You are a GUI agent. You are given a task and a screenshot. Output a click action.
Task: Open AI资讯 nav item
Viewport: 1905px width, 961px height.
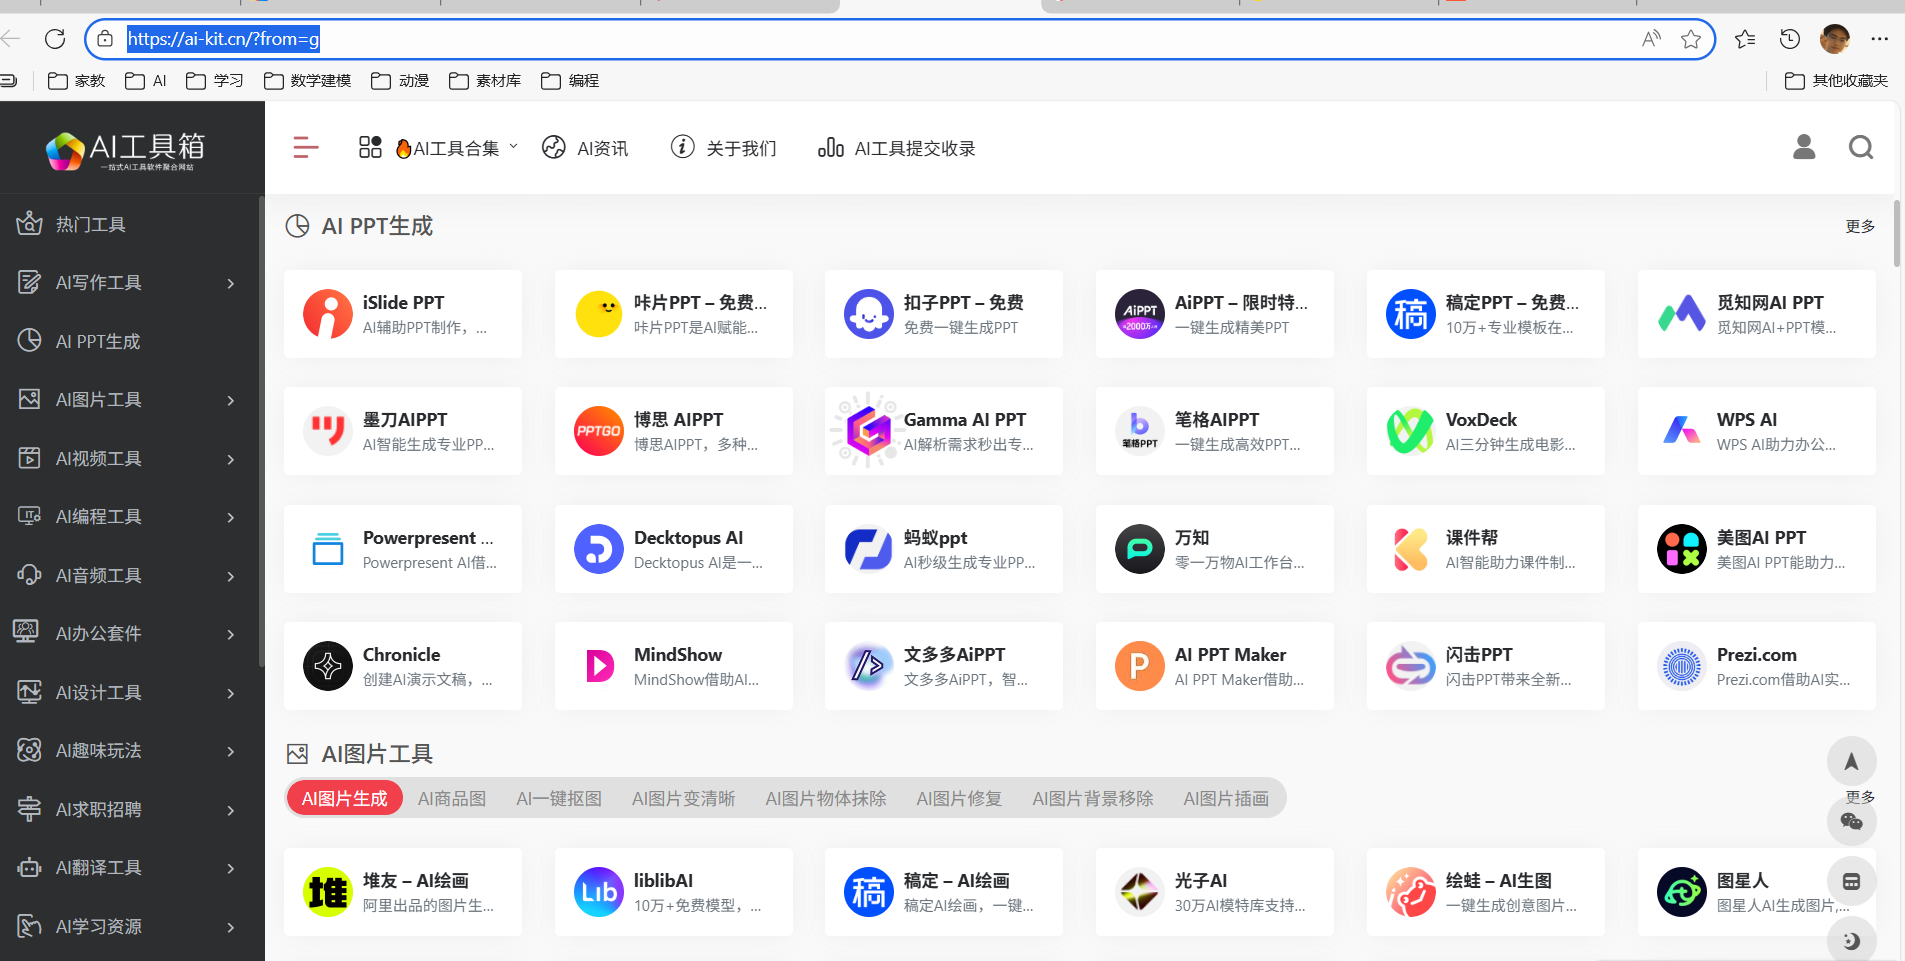pos(585,148)
